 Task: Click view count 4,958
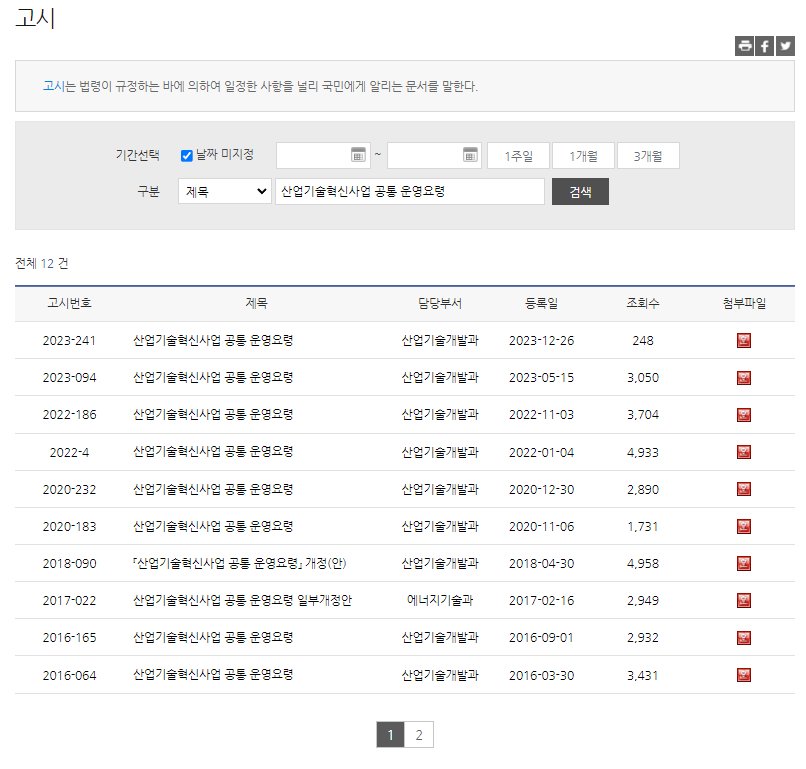[x=643, y=563]
